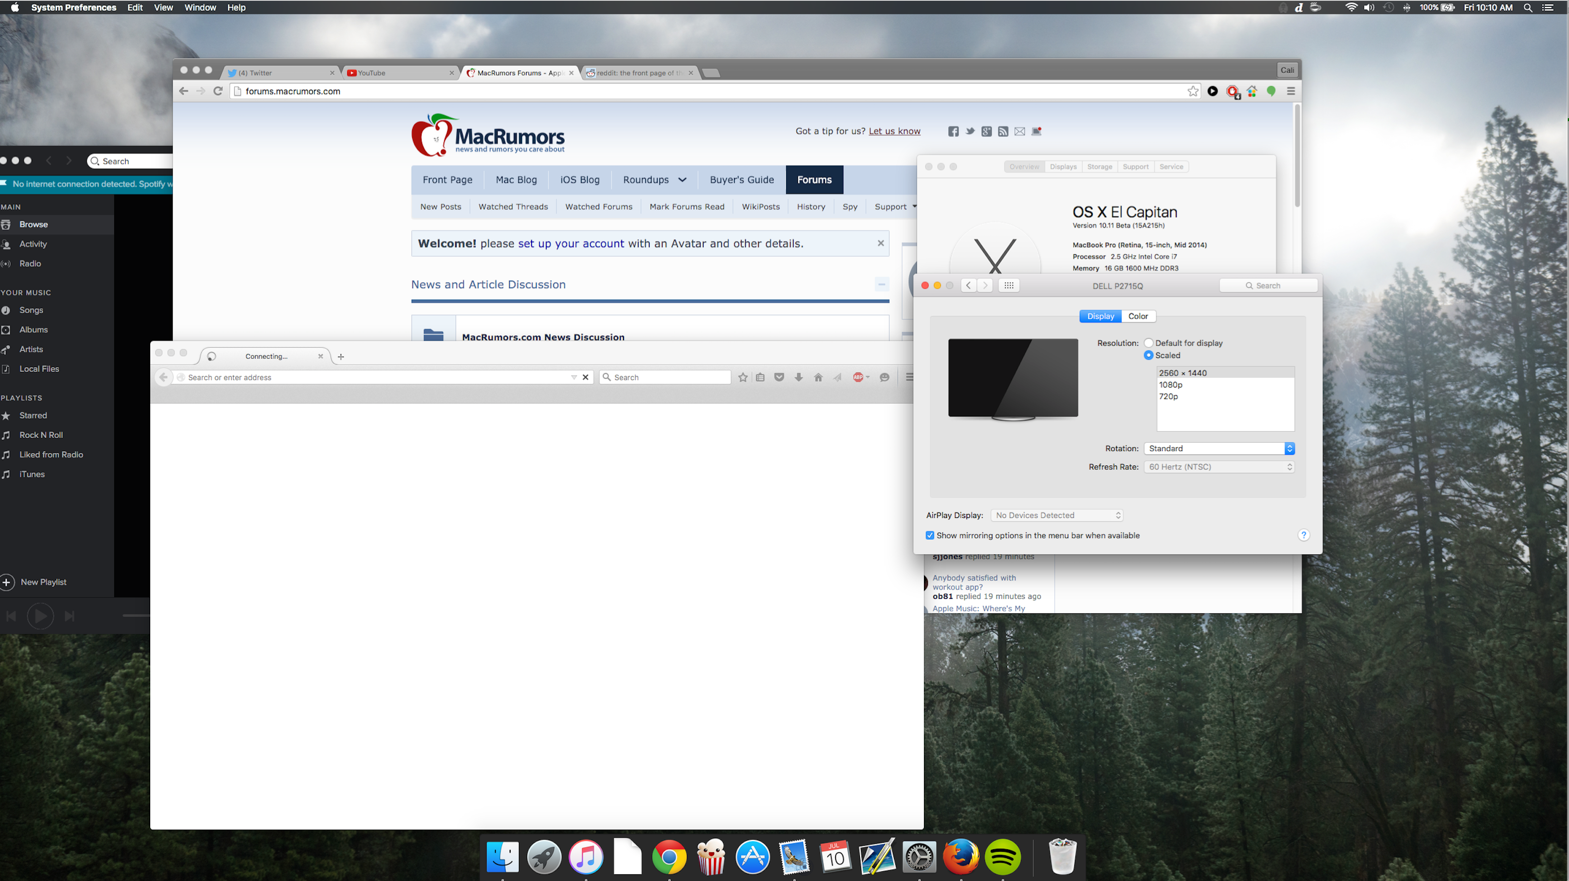Click Spotlight magnifier in menu bar
This screenshot has height=881, width=1569.
[1527, 7]
